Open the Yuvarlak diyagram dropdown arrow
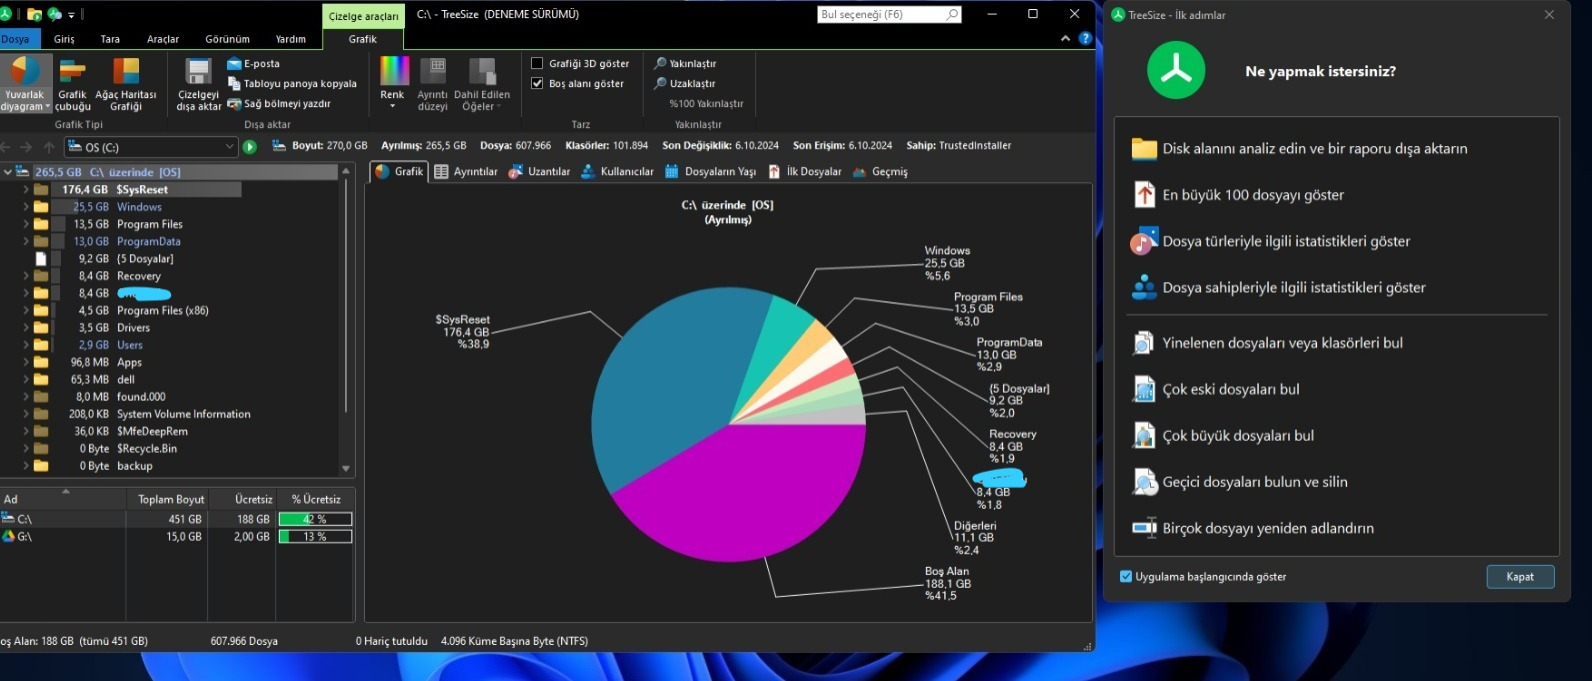1592x681 pixels. pyautogui.click(x=47, y=107)
